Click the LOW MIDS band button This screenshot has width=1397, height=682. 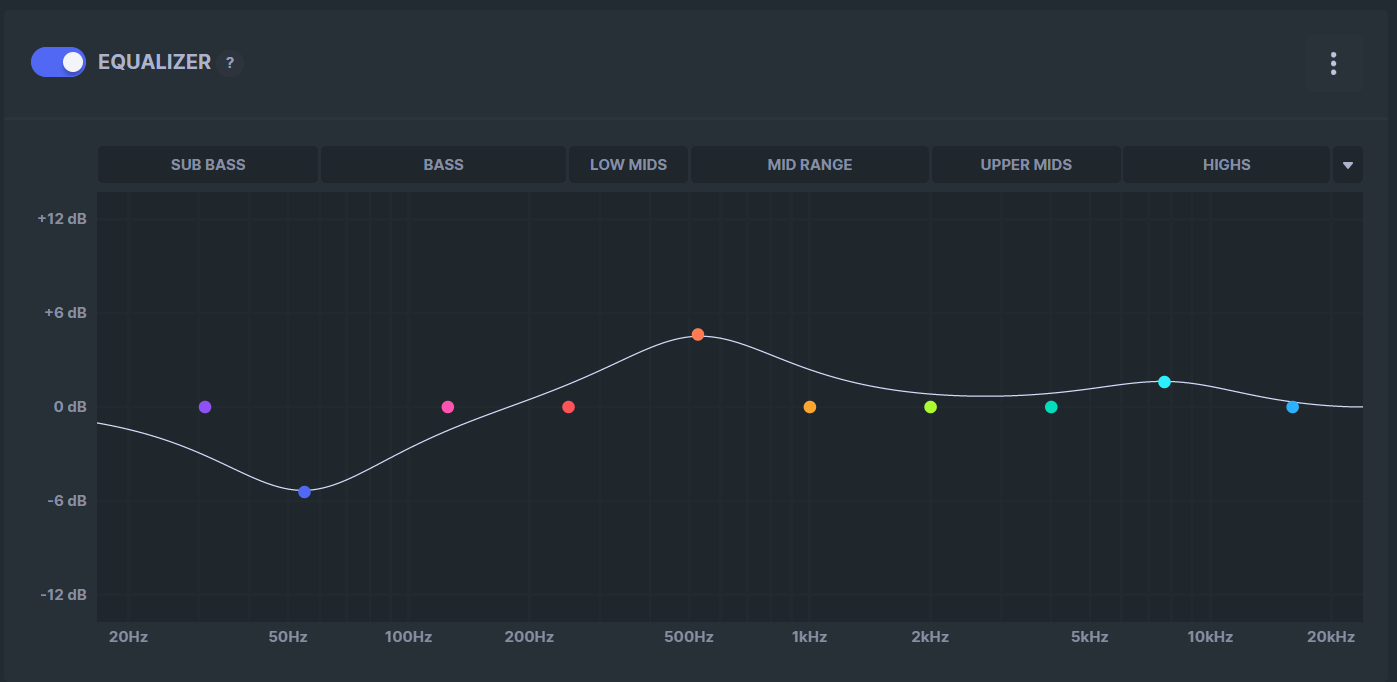coord(628,165)
